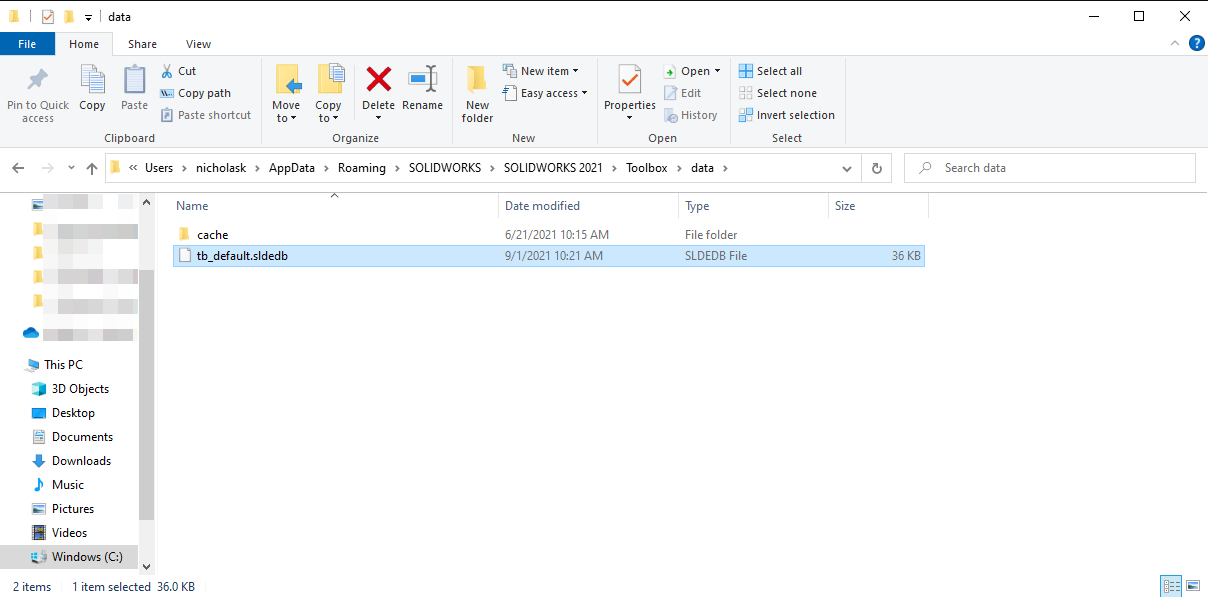The height and width of the screenshot is (597, 1208).
Task: Open the Easy access dropdown
Action: (x=545, y=93)
